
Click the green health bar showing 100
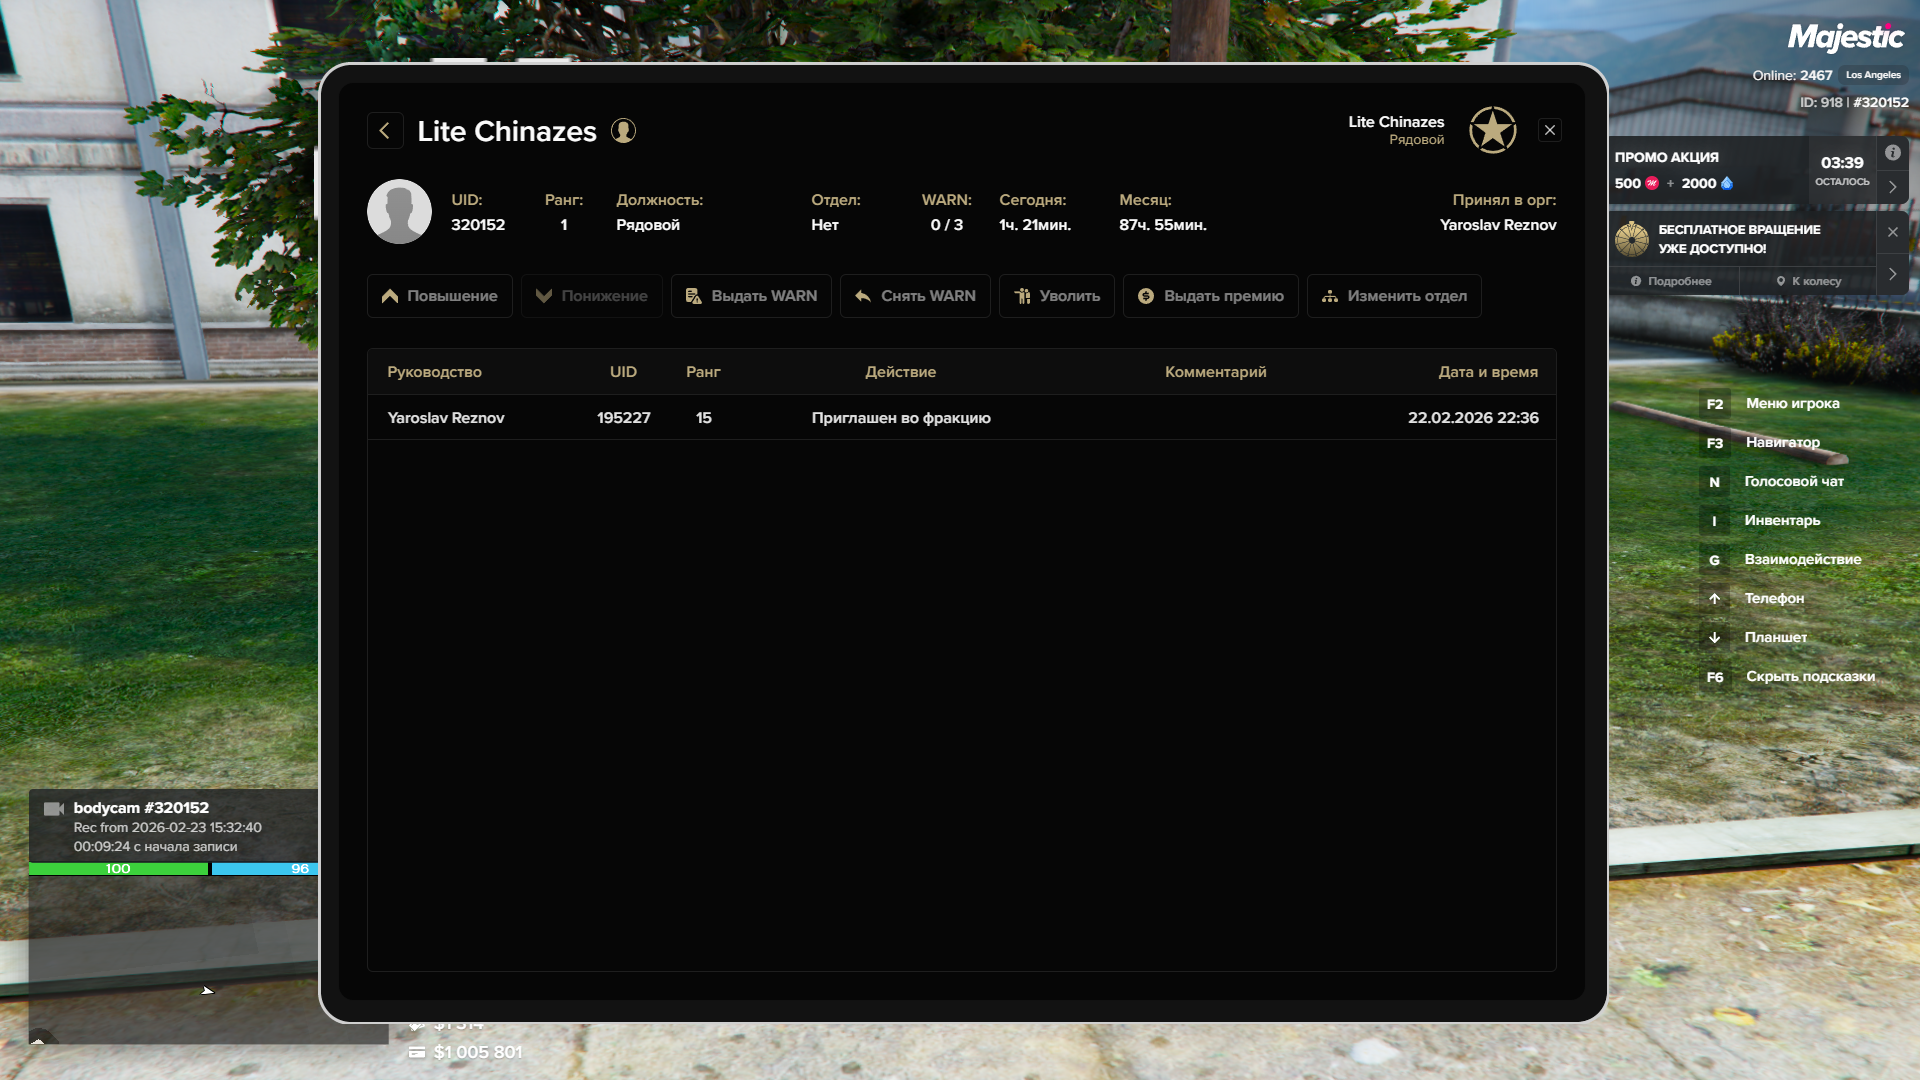[118, 869]
